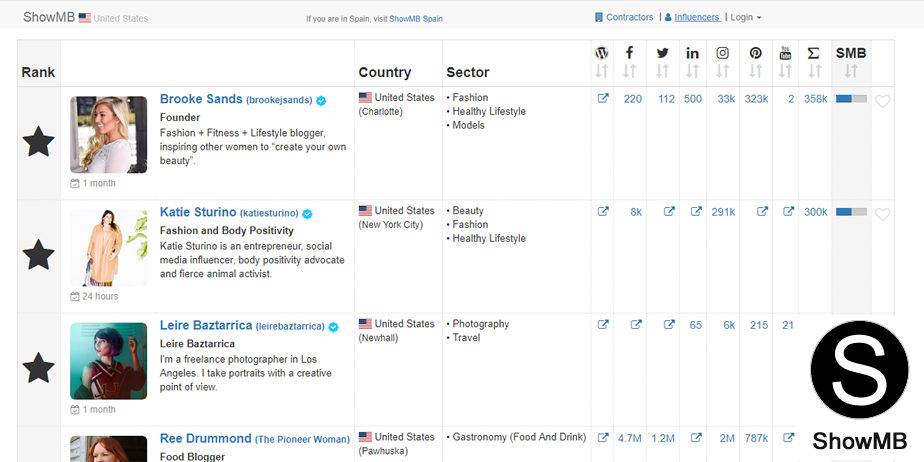924x462 pixels.
Task: Open Katie Sturino's blog external link
Action: pos(603,212)
